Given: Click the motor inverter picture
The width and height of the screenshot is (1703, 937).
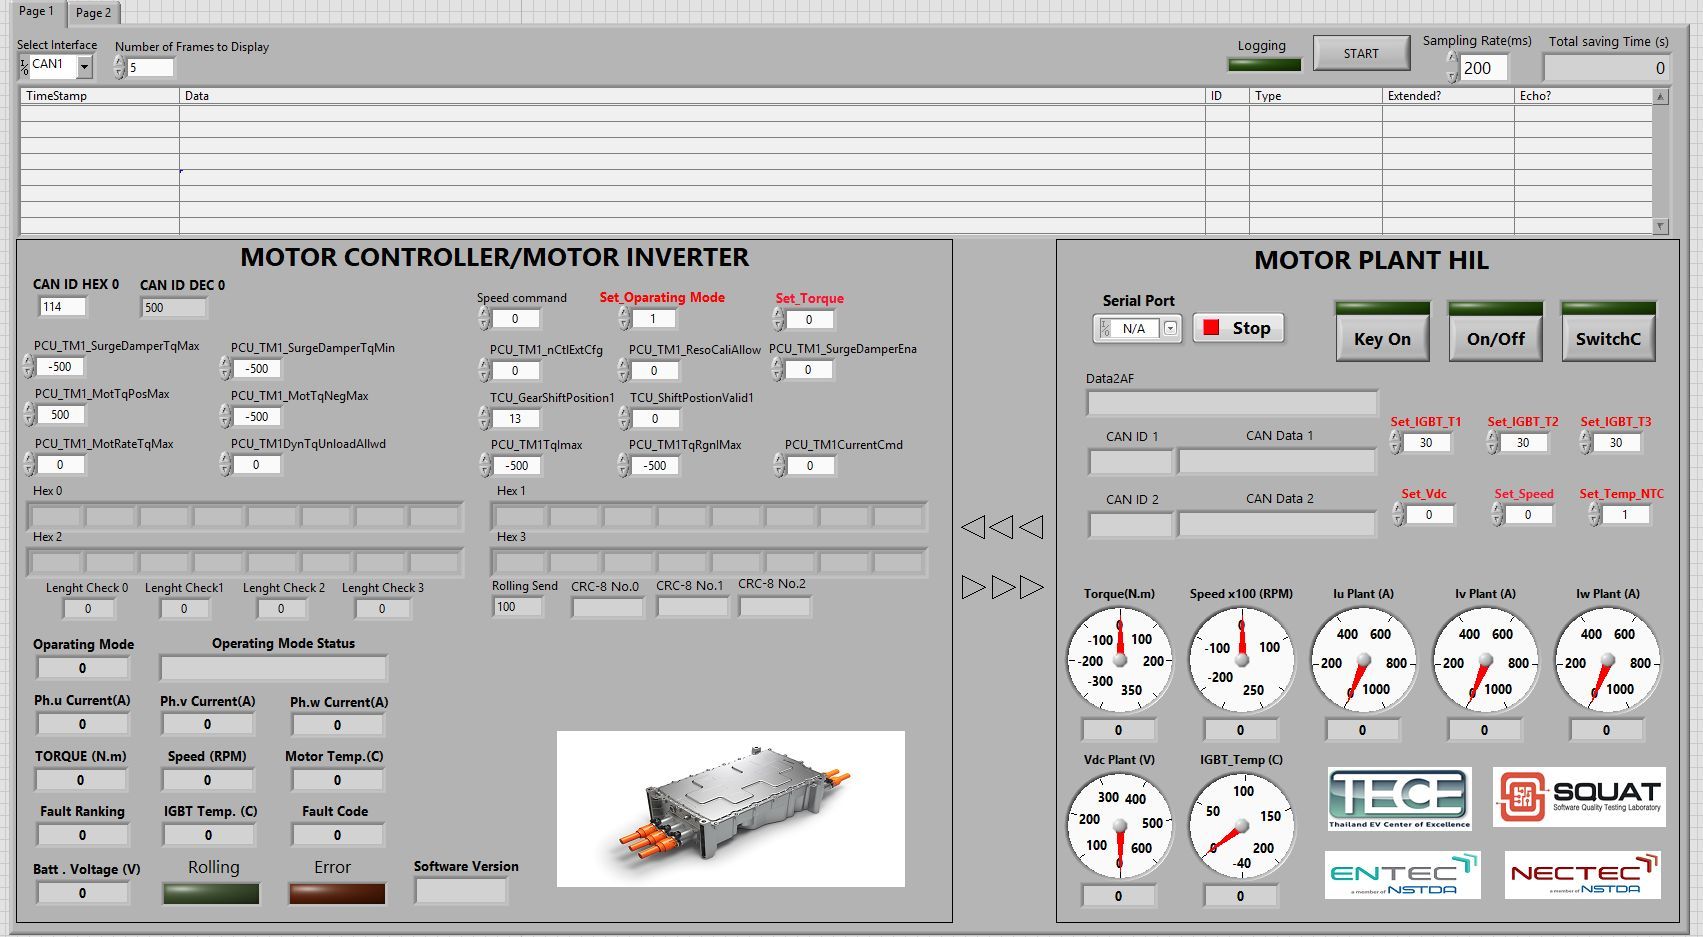Looking at the screenshot, I should (730, 809).
